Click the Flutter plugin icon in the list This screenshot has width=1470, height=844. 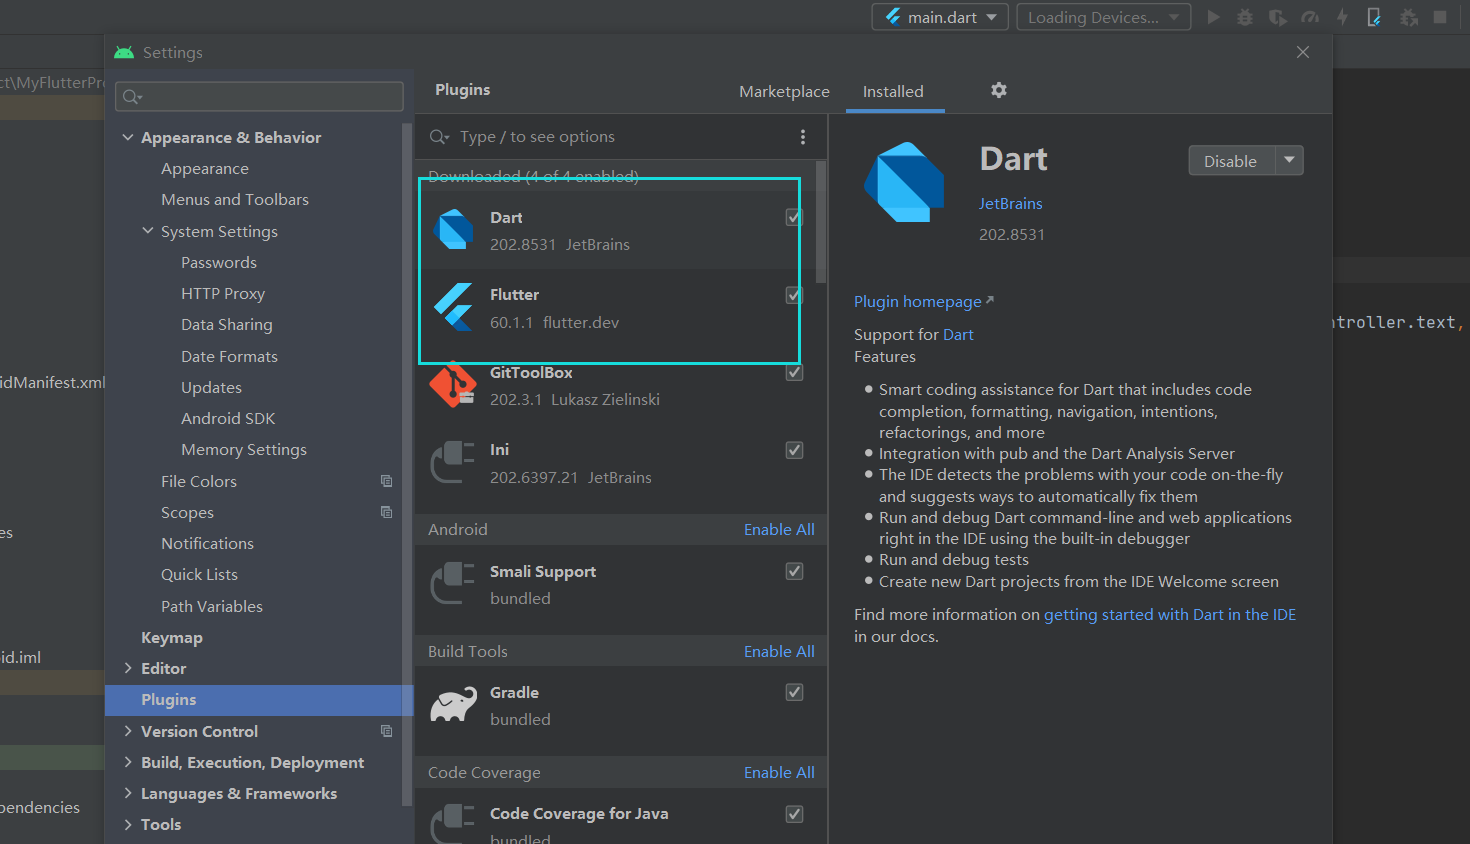pyautogui.click(x=454, y=307)
